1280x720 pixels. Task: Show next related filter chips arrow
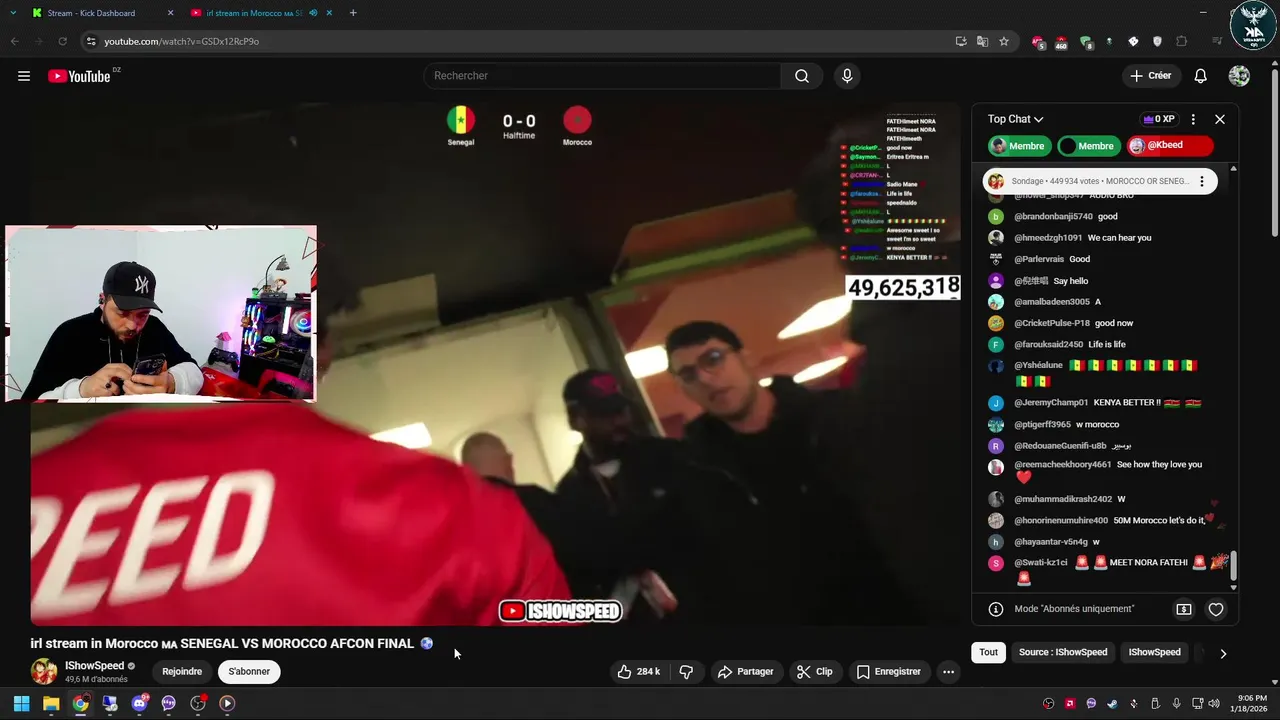(x=1222, y=653)
